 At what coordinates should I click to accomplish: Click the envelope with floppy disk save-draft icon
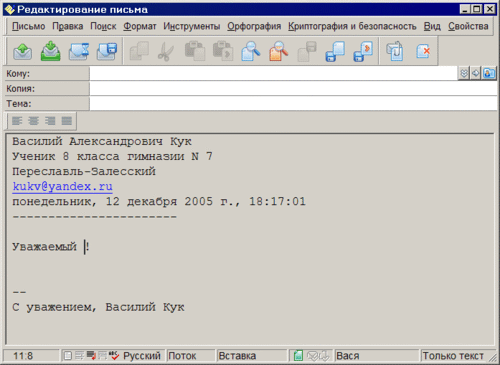[107, 51]
